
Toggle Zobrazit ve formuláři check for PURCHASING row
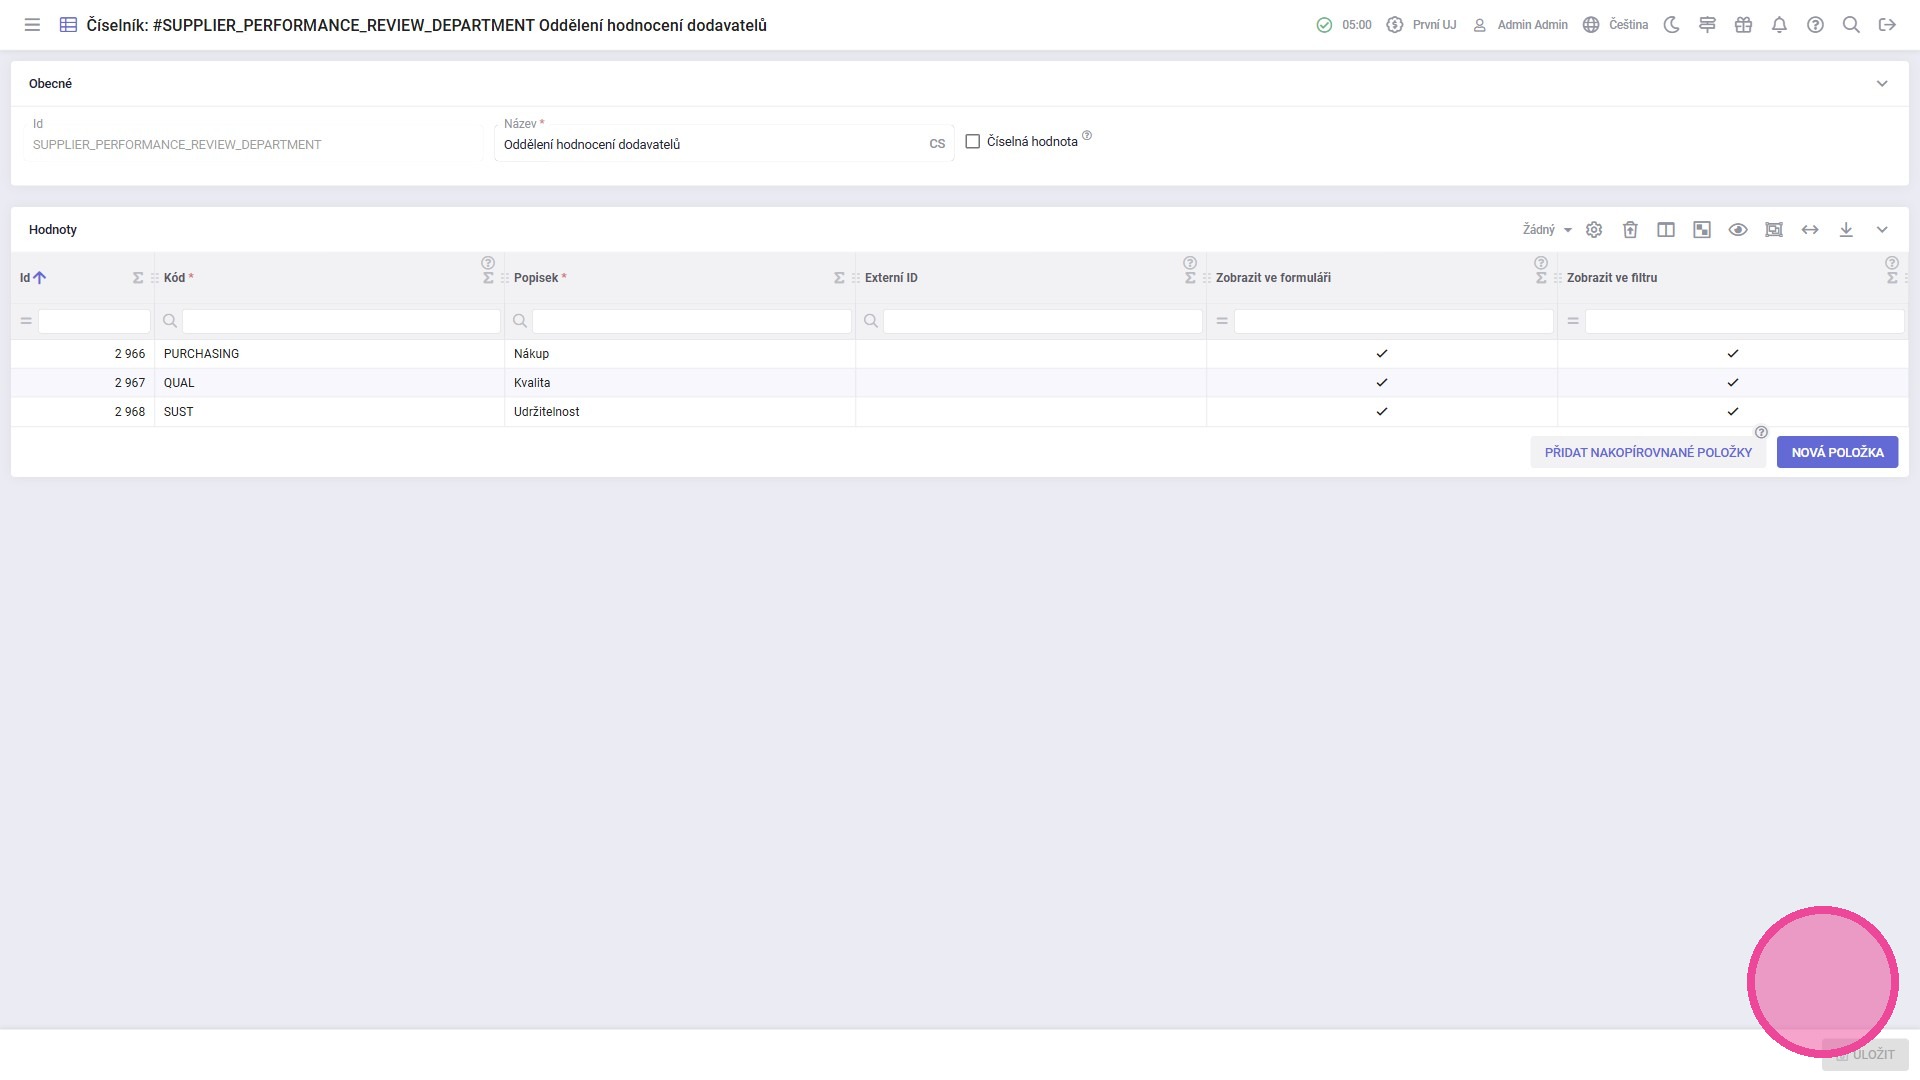pyautogui.click(x=1382, y=354)
